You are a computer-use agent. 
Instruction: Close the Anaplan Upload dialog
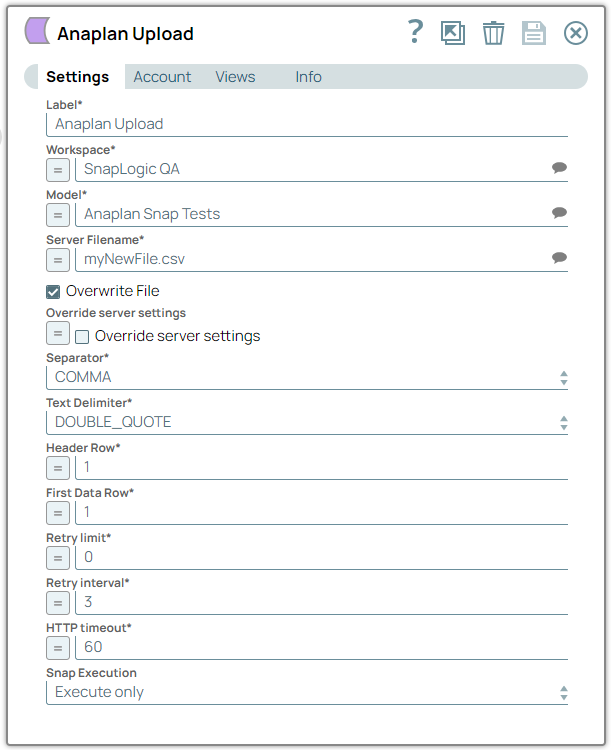pos(576,33)
